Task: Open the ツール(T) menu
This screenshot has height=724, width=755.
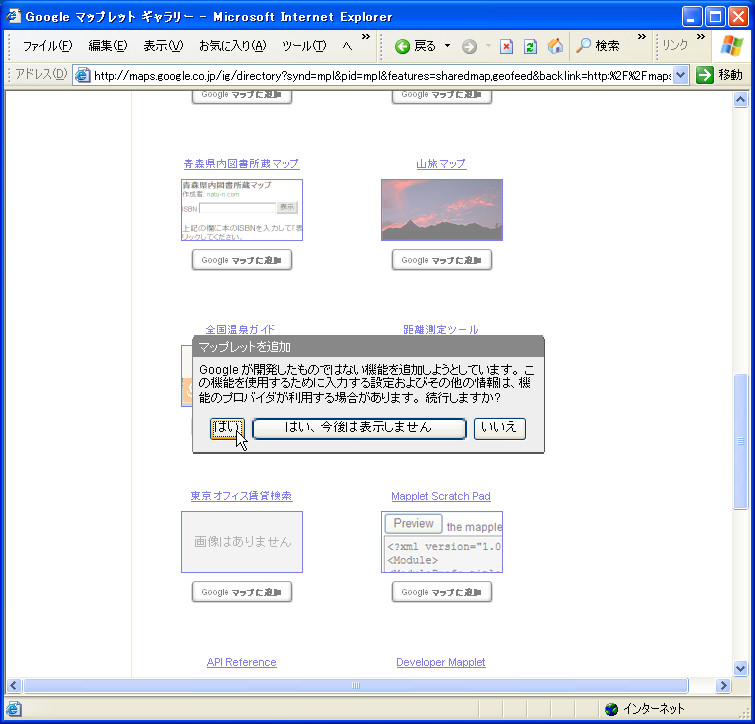Action: [x=304, y=46]
